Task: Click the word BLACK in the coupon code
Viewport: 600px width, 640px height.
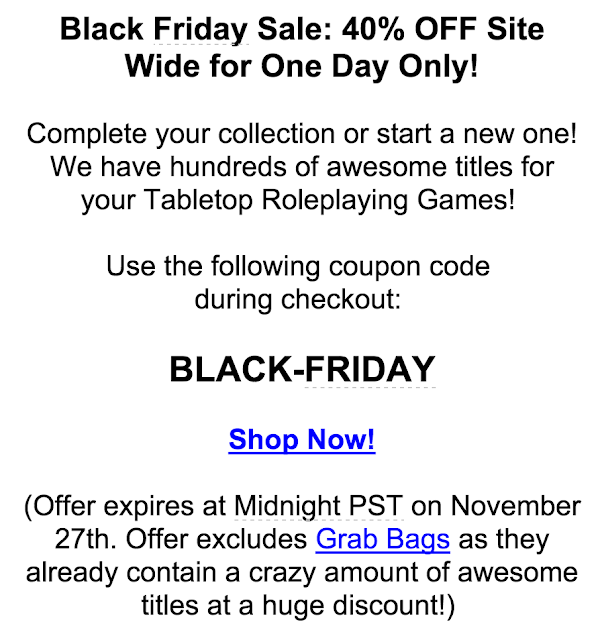Action: click(230, 369)
